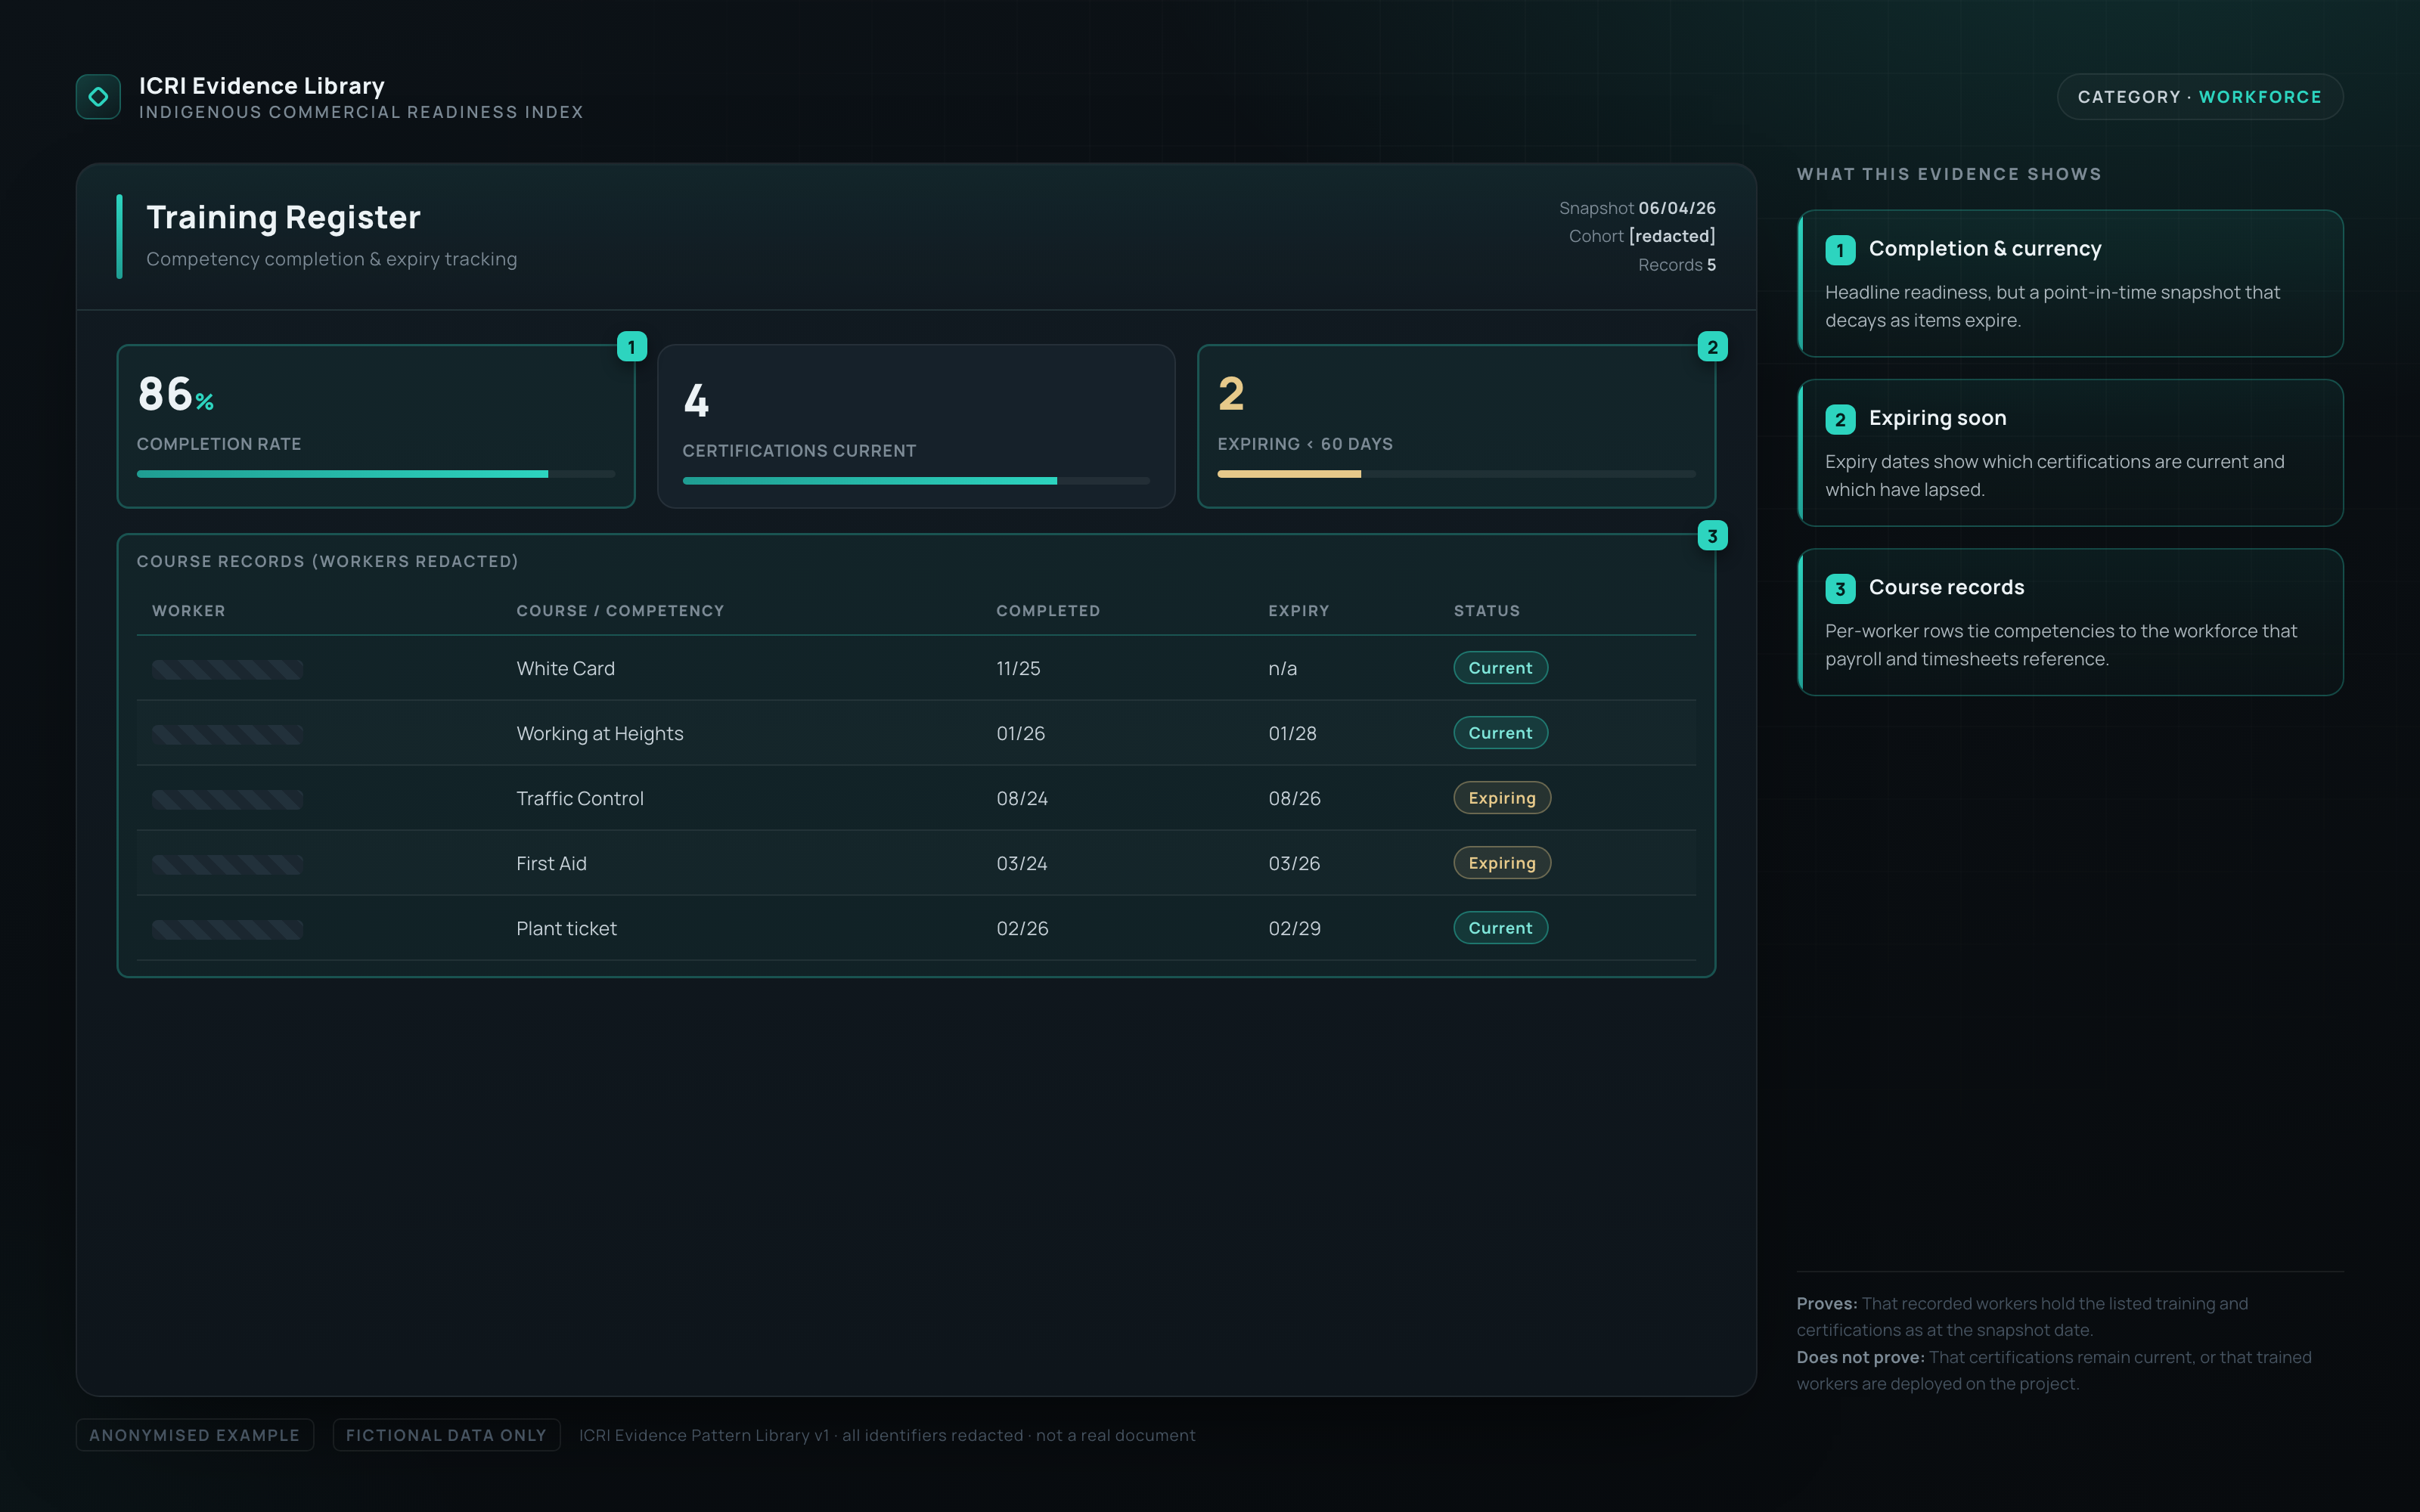Open the Category Workforce pill
The width and height of the screenshot is (2420, 1512).
(2199, 97)
